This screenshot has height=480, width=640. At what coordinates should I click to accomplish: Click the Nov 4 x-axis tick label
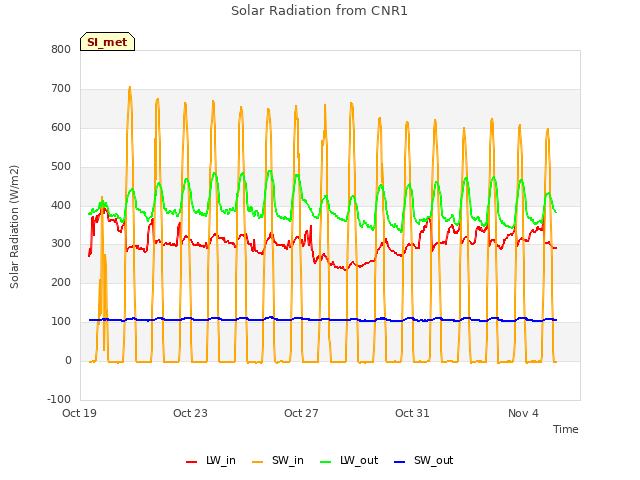523,413
